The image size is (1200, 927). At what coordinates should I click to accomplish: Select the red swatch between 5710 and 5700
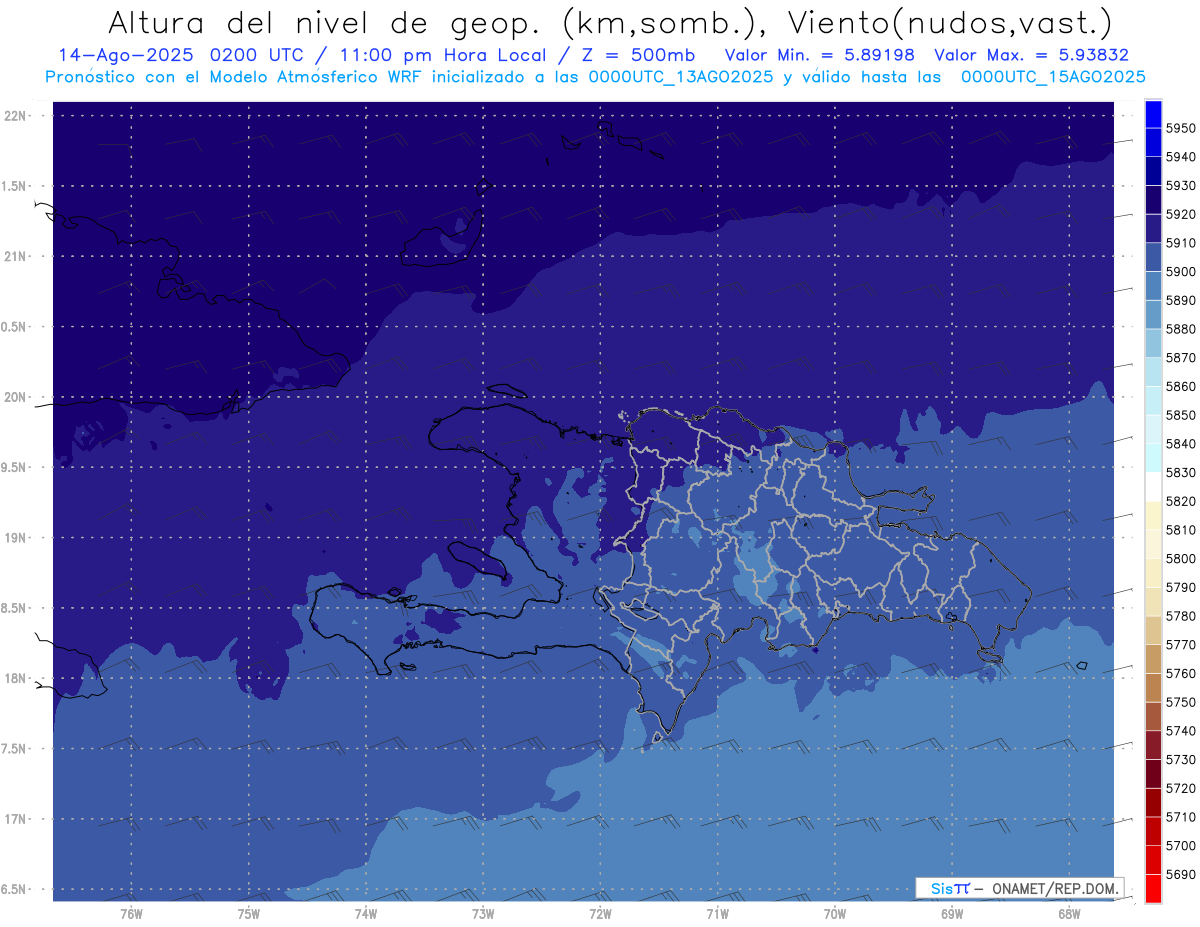coord(1153,832)
